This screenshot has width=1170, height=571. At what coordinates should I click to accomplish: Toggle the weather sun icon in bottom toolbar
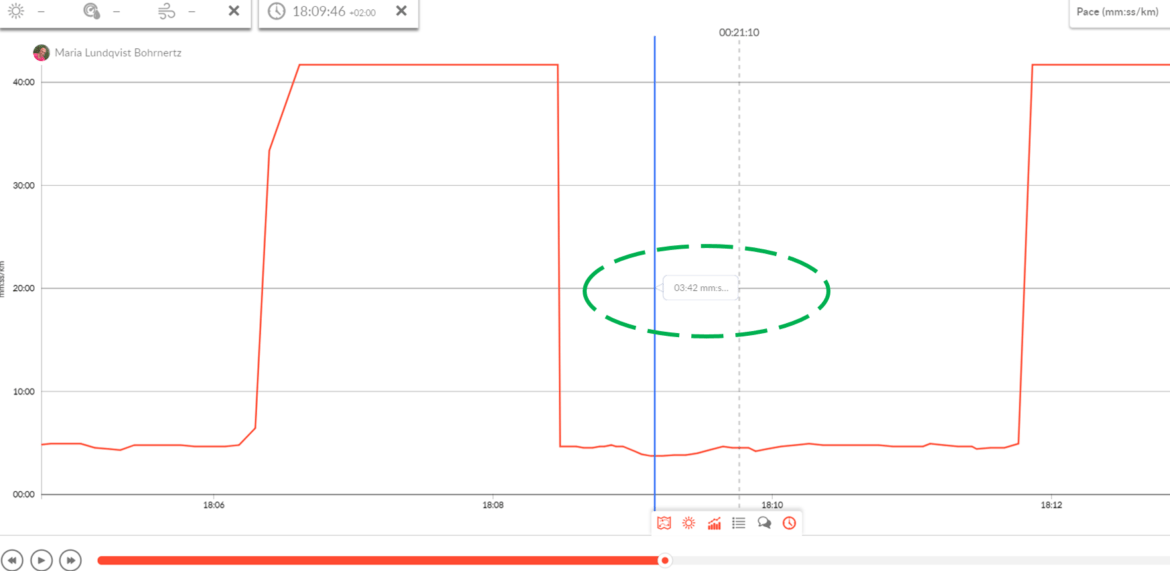[689, 523]
